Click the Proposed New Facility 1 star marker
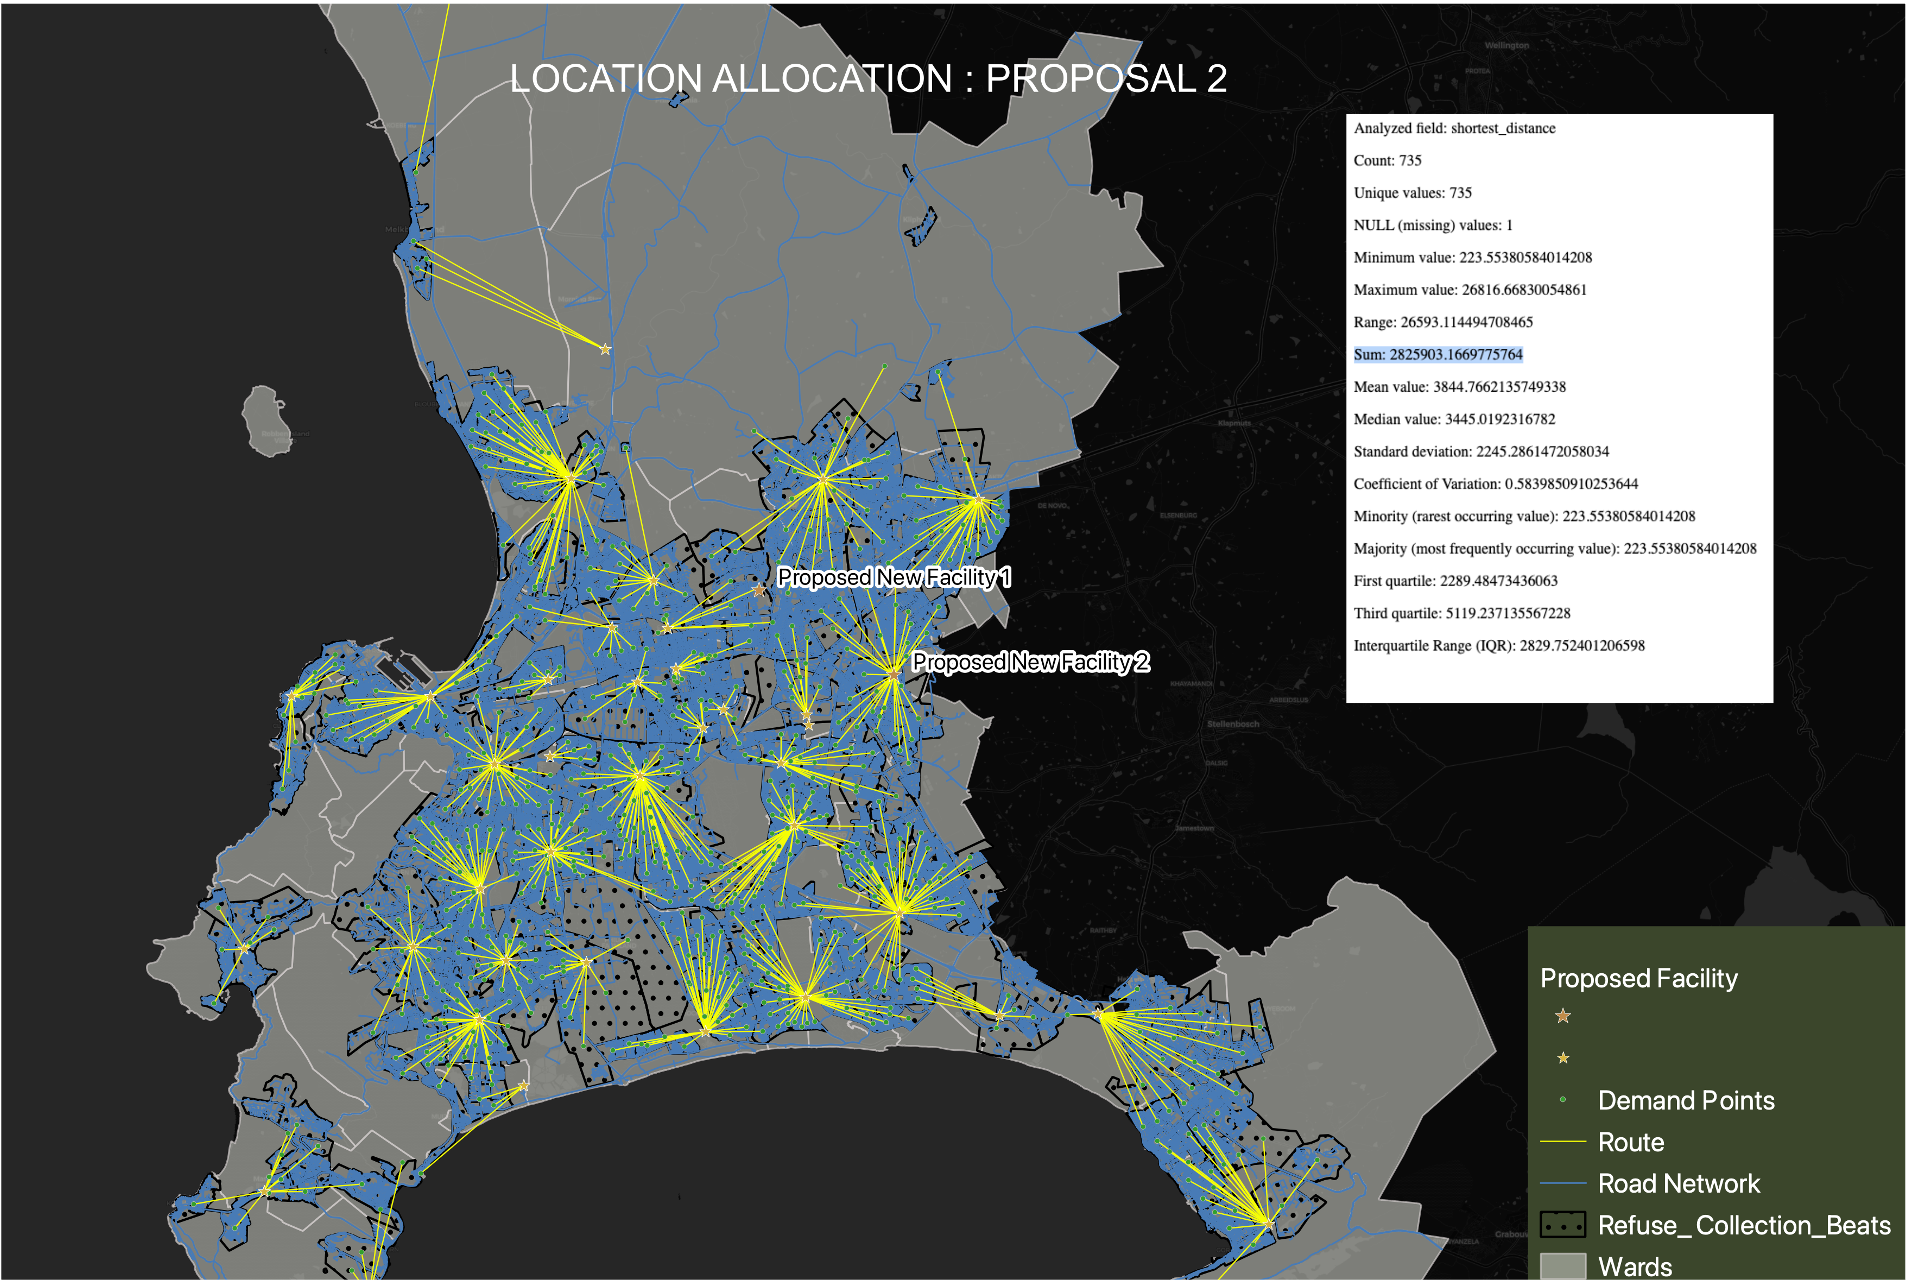The height and width of the screenshot is (1283, 1908). tap(759, 590)
